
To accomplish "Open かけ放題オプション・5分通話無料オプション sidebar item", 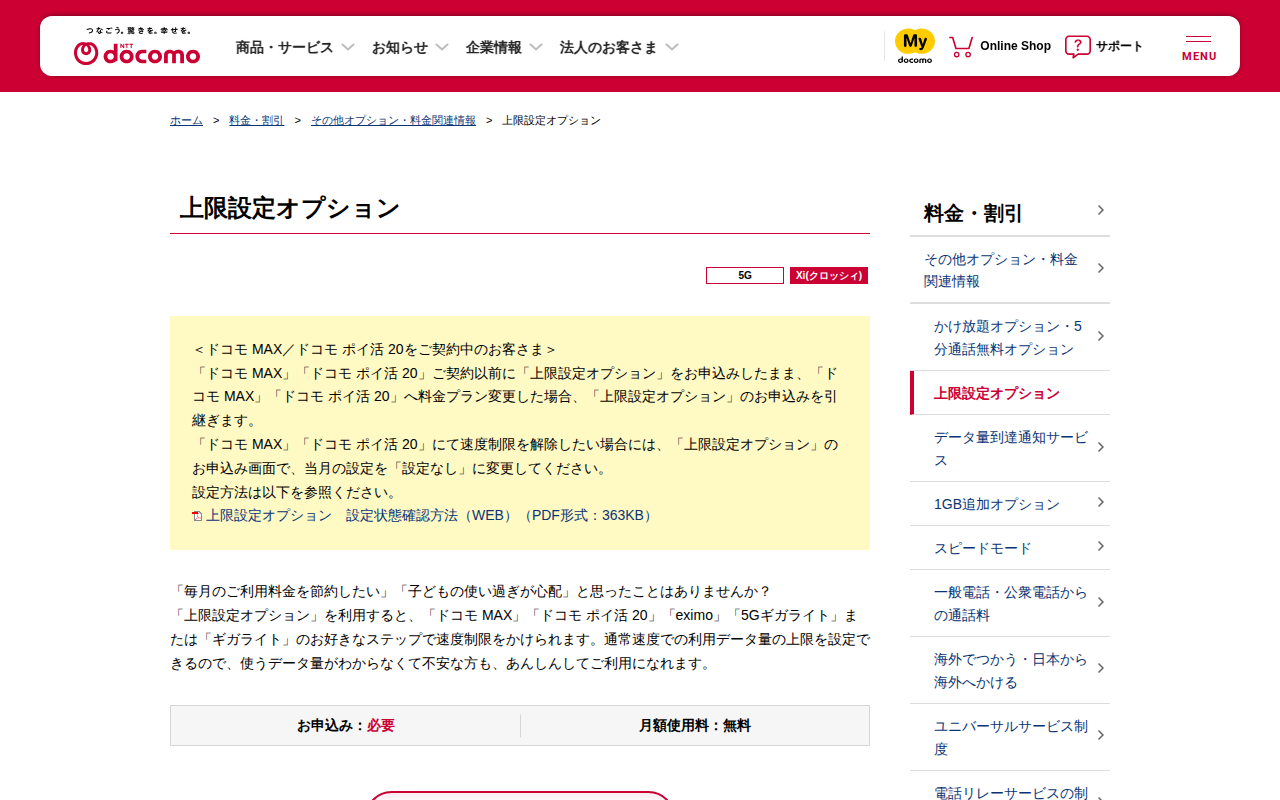I will coord(1010,337).
